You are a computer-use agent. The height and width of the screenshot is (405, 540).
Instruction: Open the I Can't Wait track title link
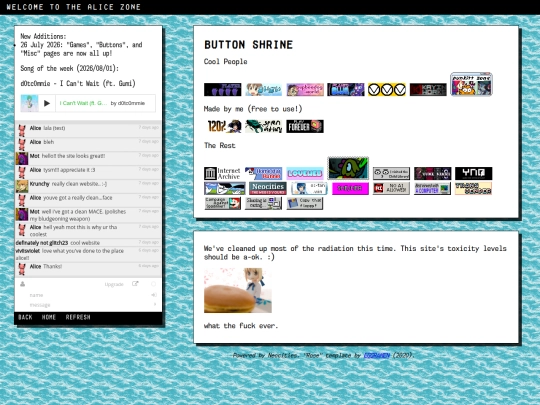coord(83,103)
